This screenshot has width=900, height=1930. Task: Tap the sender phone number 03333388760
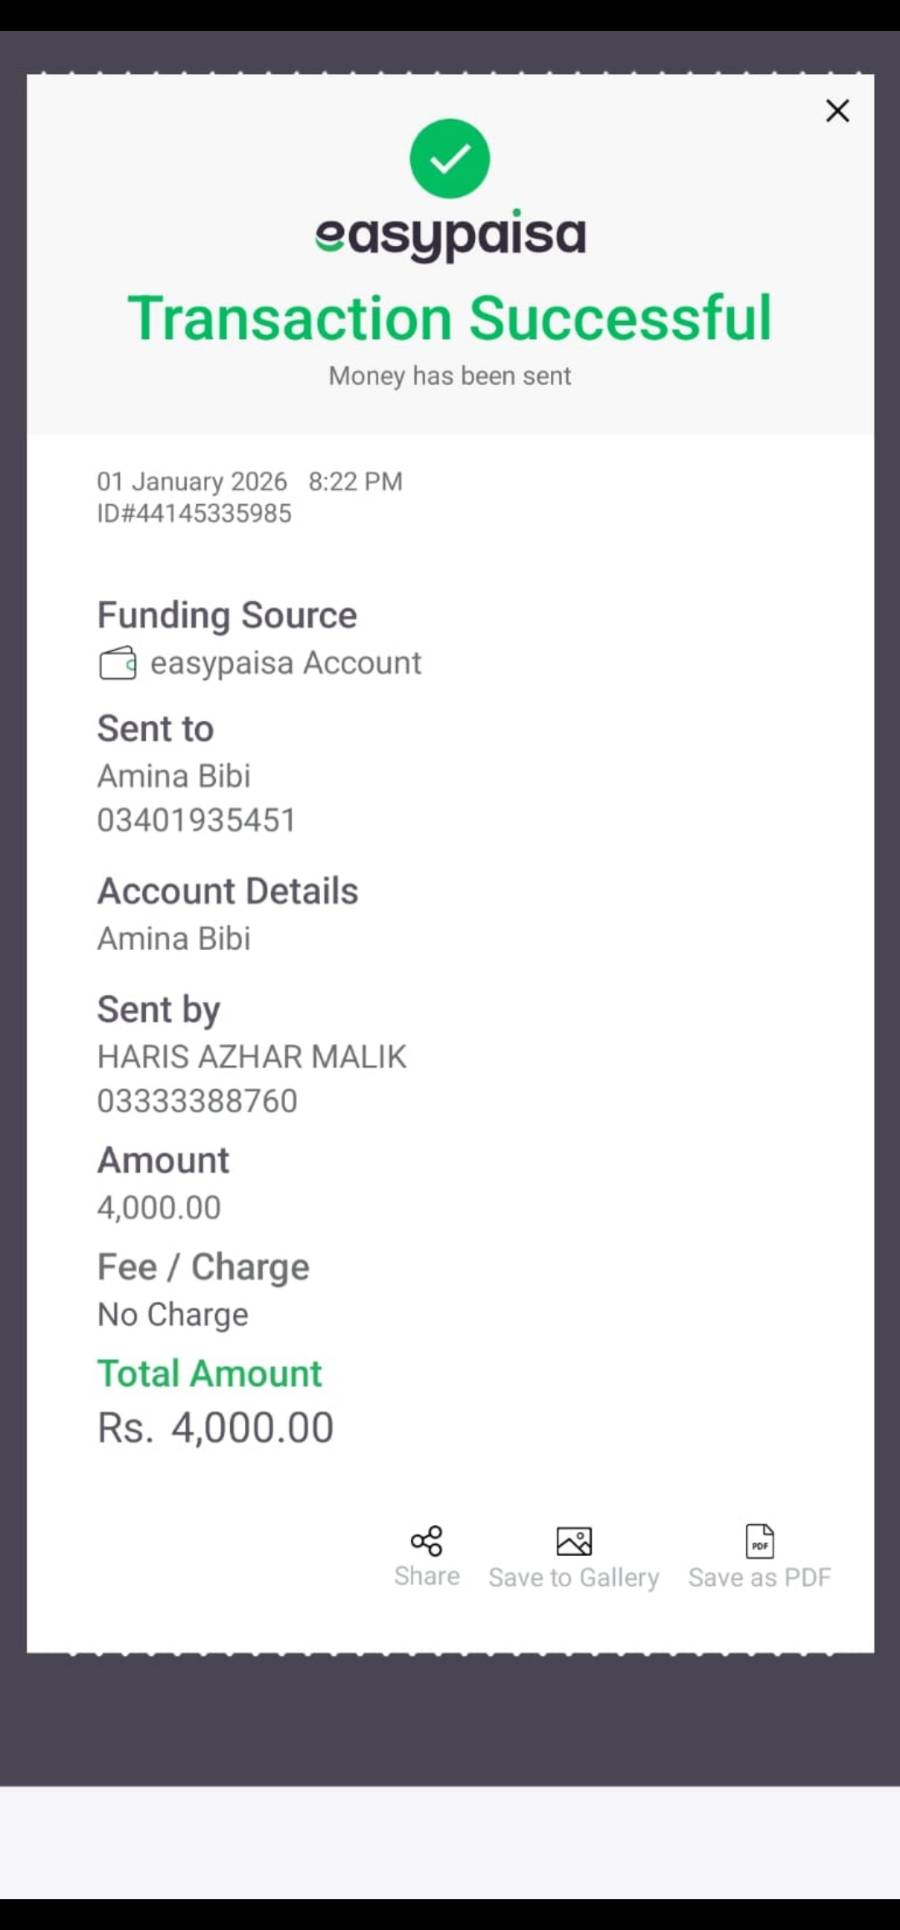click(197, 1101)
